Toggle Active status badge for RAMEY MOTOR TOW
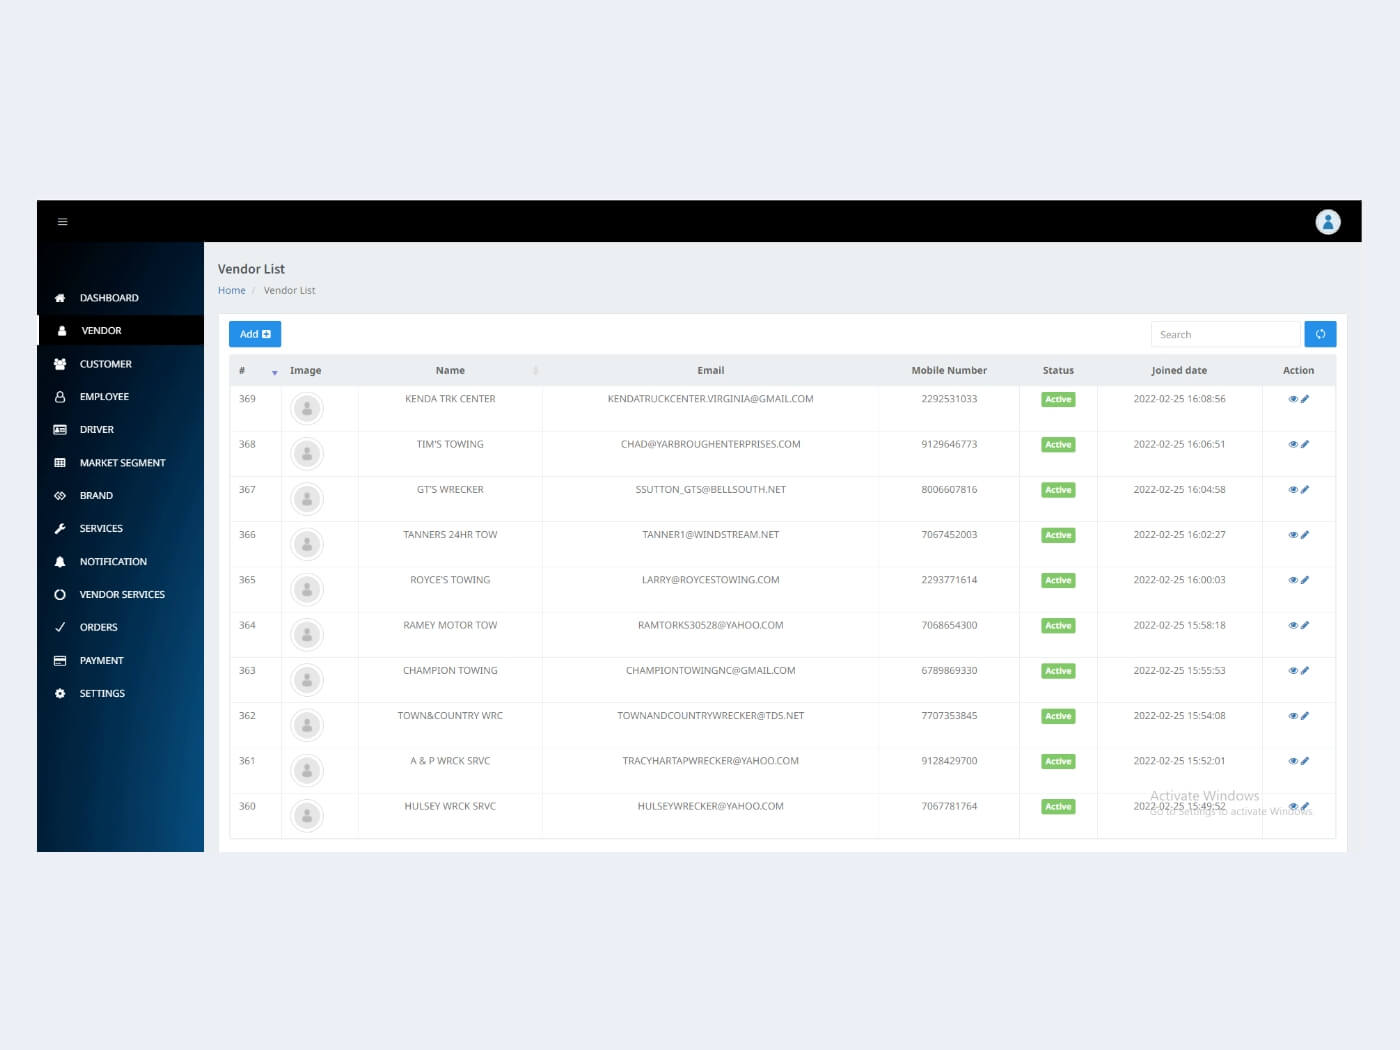This screenshot has width=1400, height=1050. coord(1058,626)
